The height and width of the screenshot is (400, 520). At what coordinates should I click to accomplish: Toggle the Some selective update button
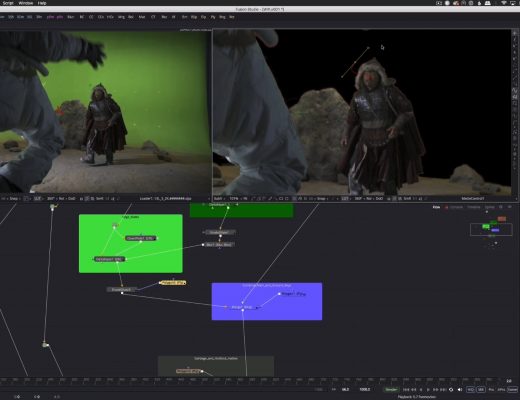tap(512, 389)
